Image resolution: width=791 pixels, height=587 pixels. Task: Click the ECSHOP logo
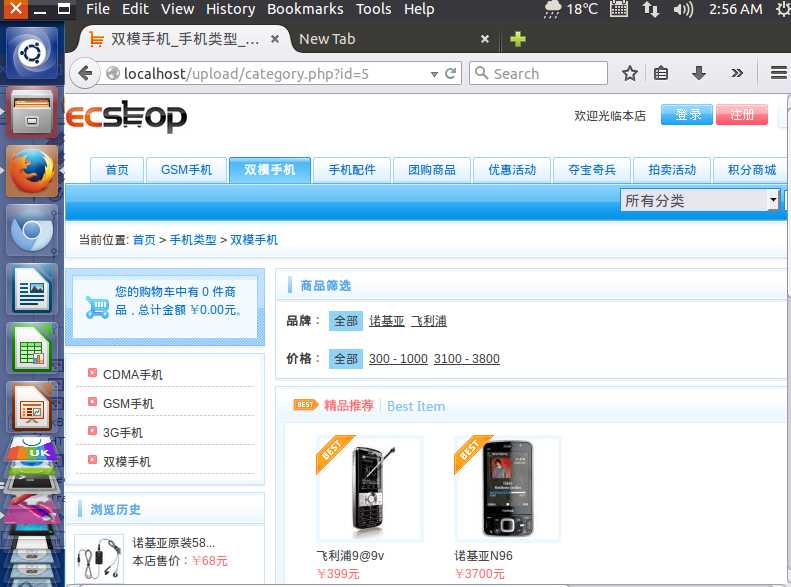pos(127,116)
